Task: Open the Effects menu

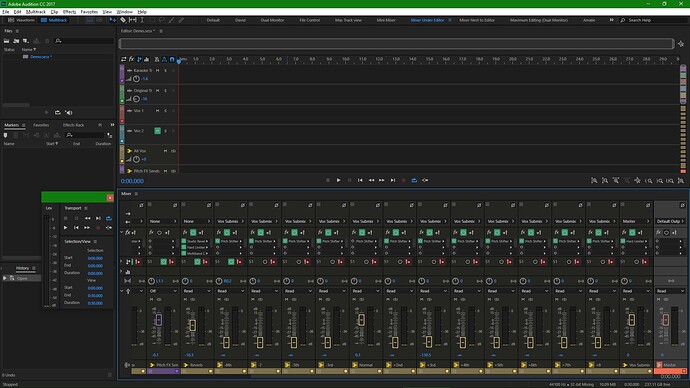Action: click(x=69, y=12)
